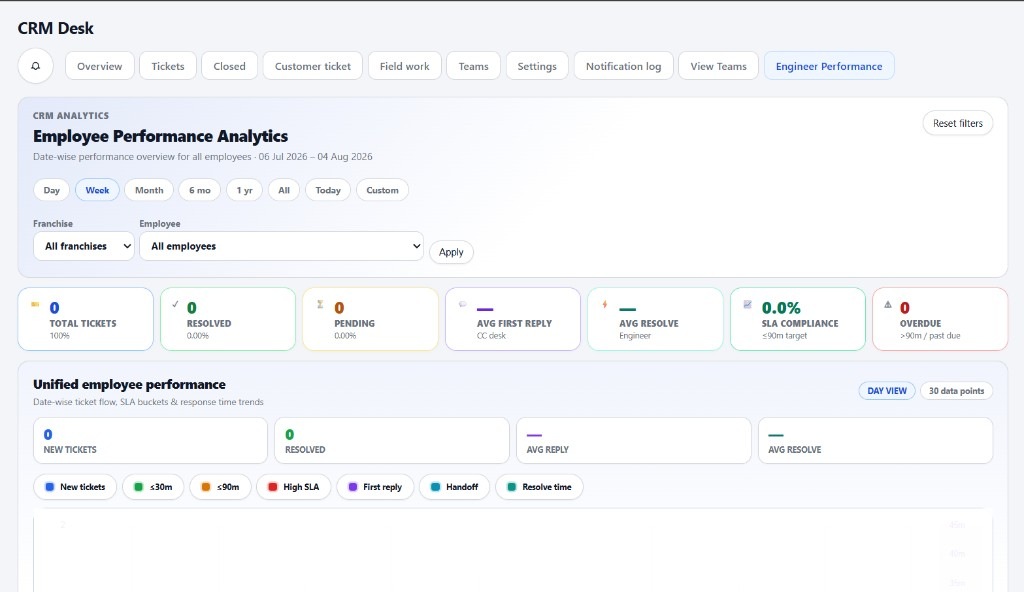
Task: Click the DAY VIEW badge
Action: pyautogui.click(x=887, y=391)
